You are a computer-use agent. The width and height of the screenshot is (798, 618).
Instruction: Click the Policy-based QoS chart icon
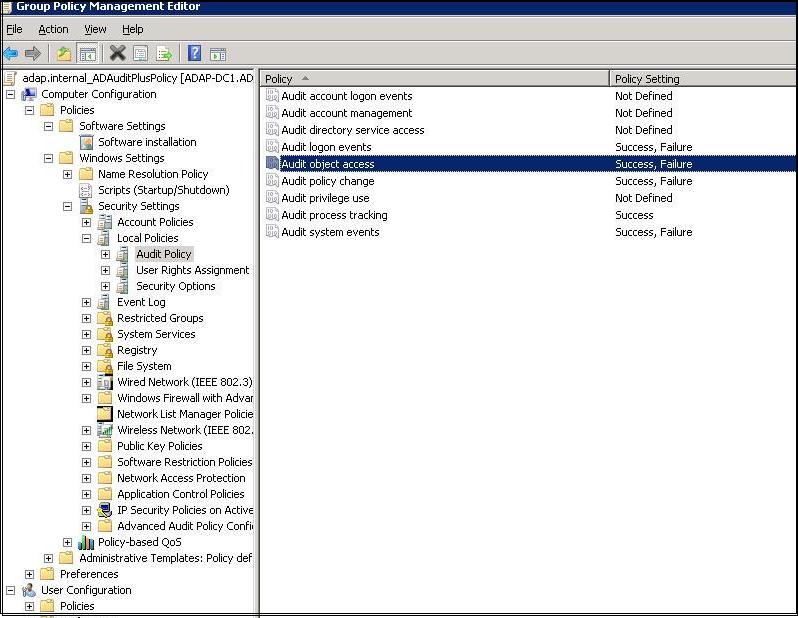86,542
